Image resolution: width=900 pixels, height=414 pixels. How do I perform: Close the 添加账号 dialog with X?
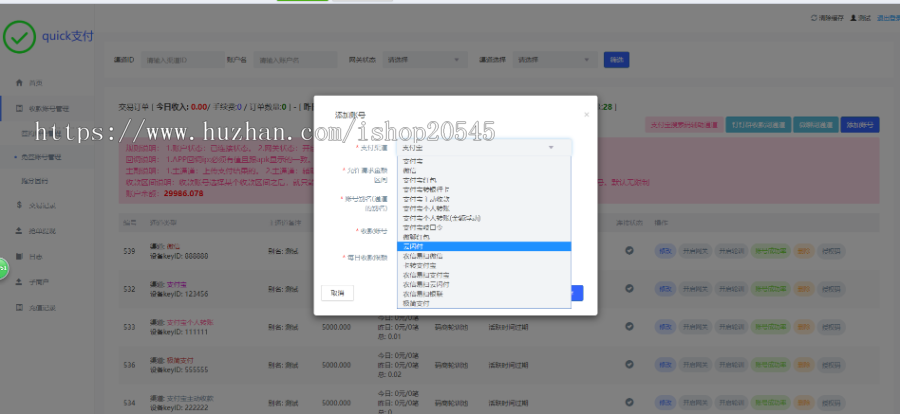tap(586, 115)
